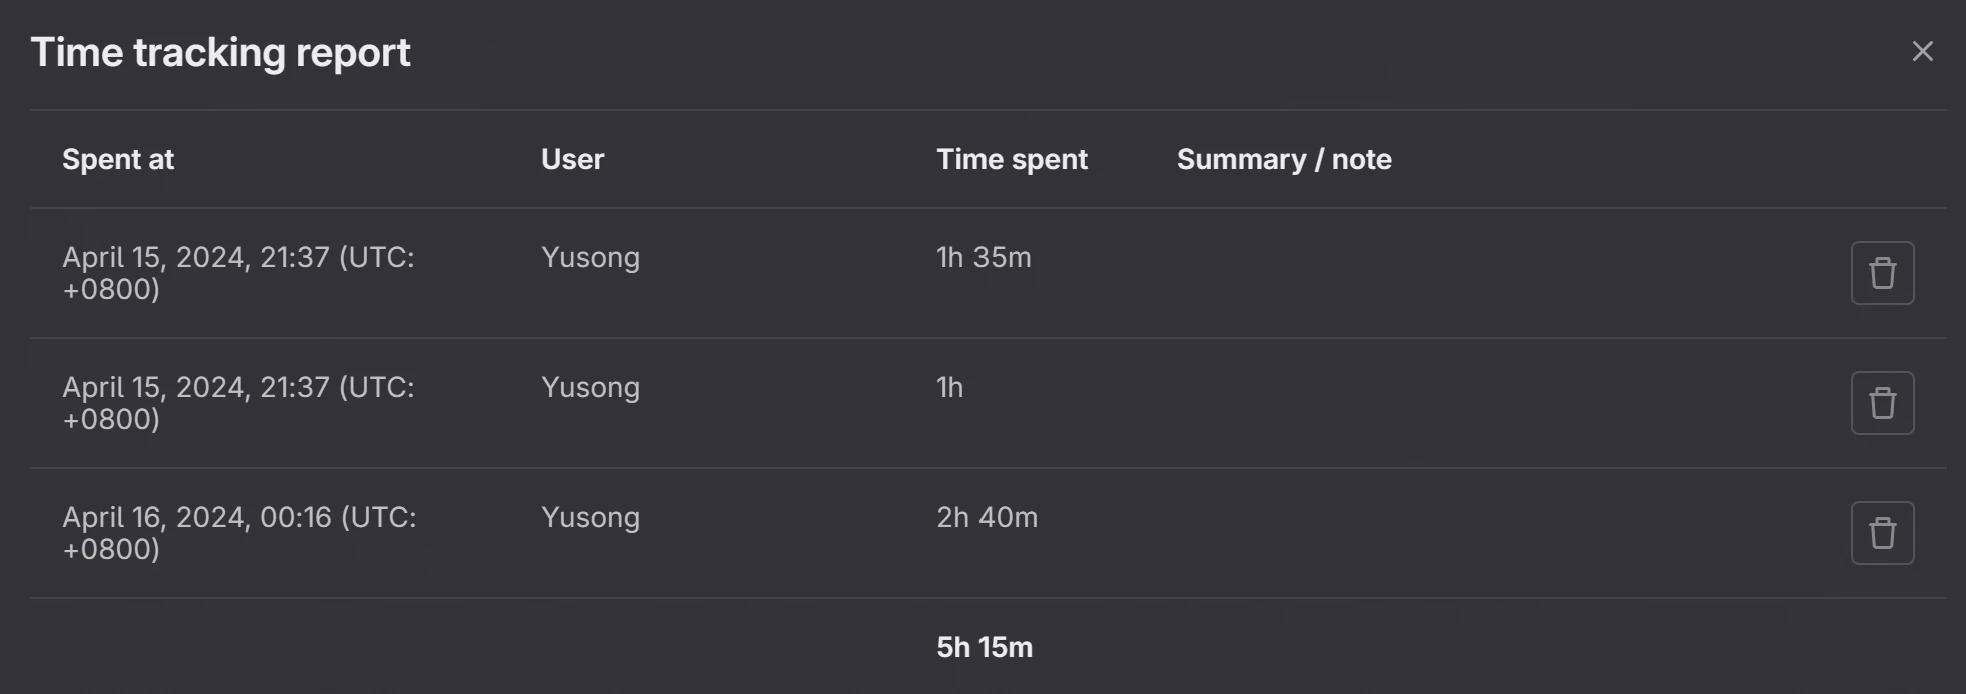This screenshot has height=694, width=1966.
Task: Delete the 1h time entry
Action: click(1882, 403)
